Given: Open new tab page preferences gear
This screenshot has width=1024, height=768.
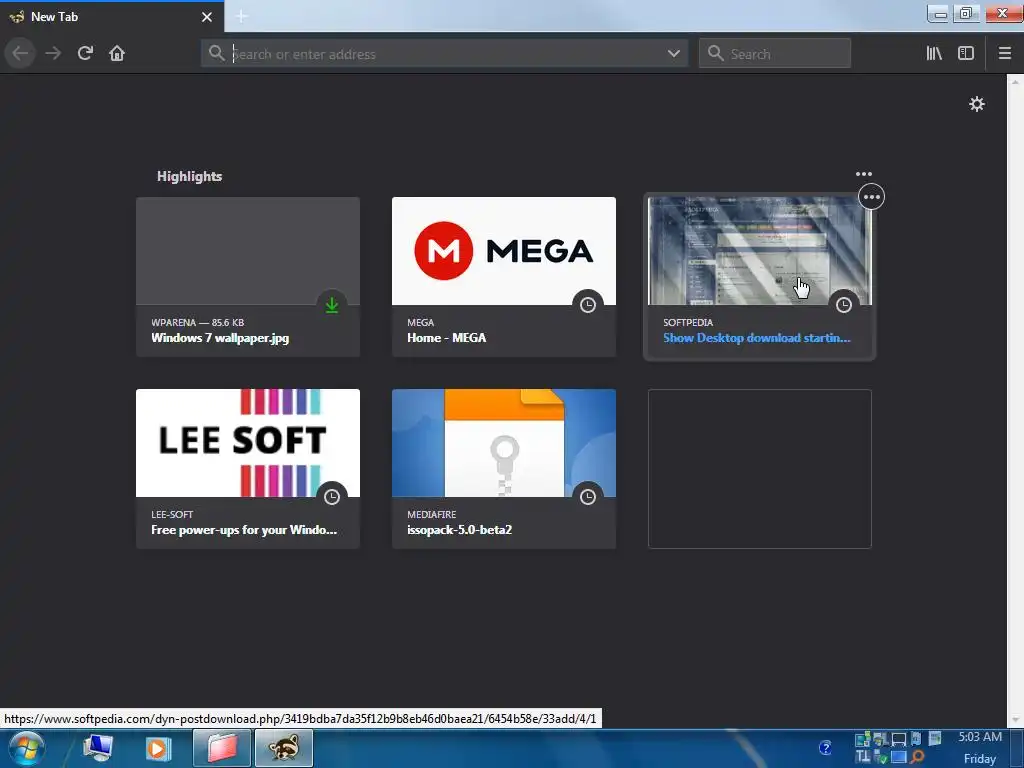Looking at the screenshot, I should pyautogui.click(x=976, y=104).
